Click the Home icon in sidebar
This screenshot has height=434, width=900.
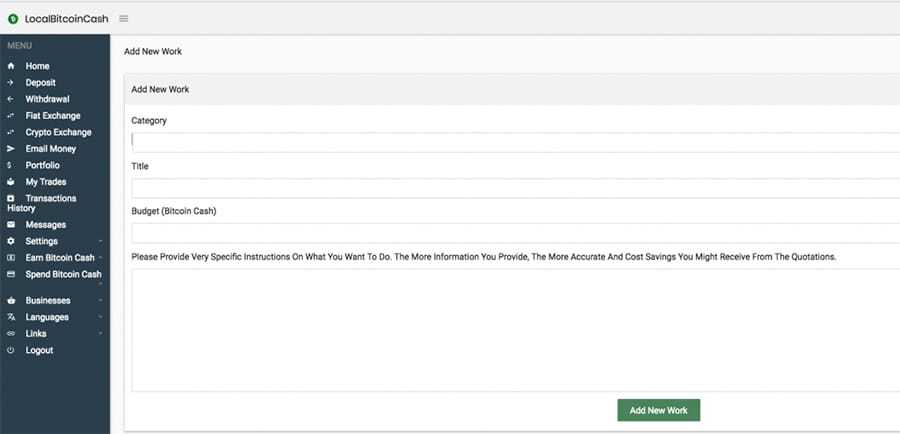[x=11, y=66]
